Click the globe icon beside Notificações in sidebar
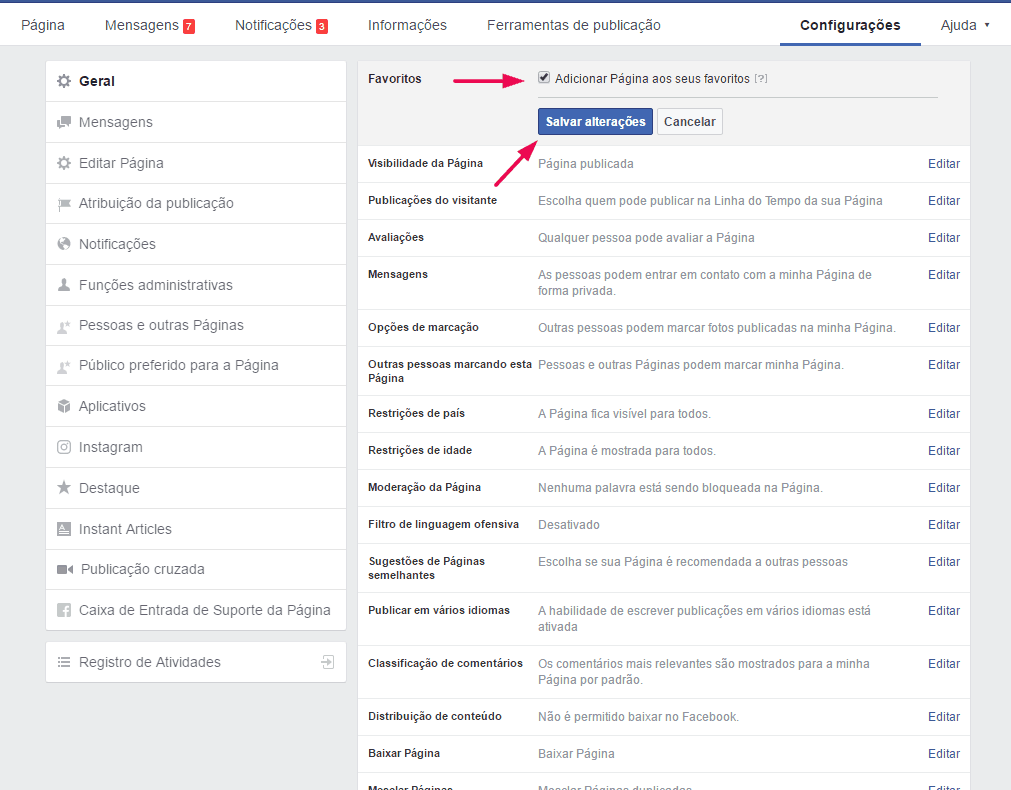 [x=64, y=244]
